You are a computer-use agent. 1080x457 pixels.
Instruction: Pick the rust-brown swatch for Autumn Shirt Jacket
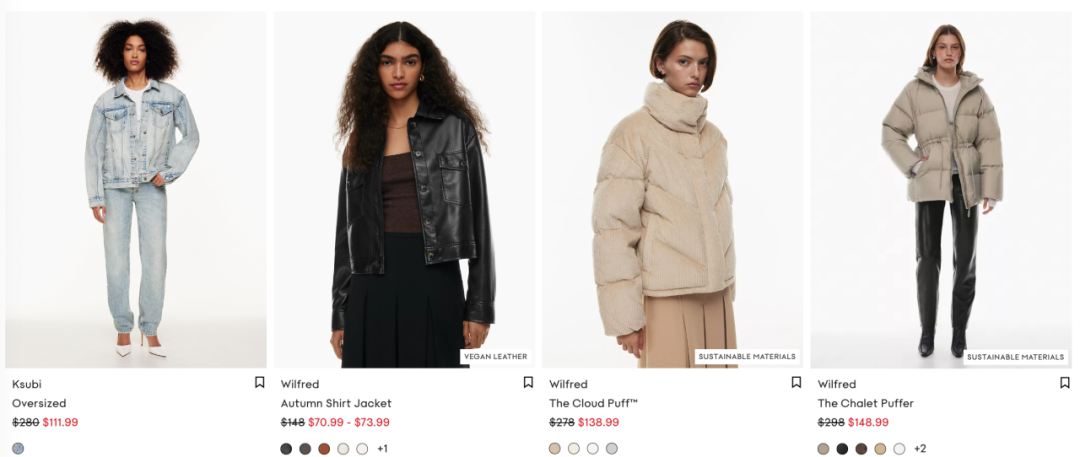pyautogui.click(x=324, y=449)
